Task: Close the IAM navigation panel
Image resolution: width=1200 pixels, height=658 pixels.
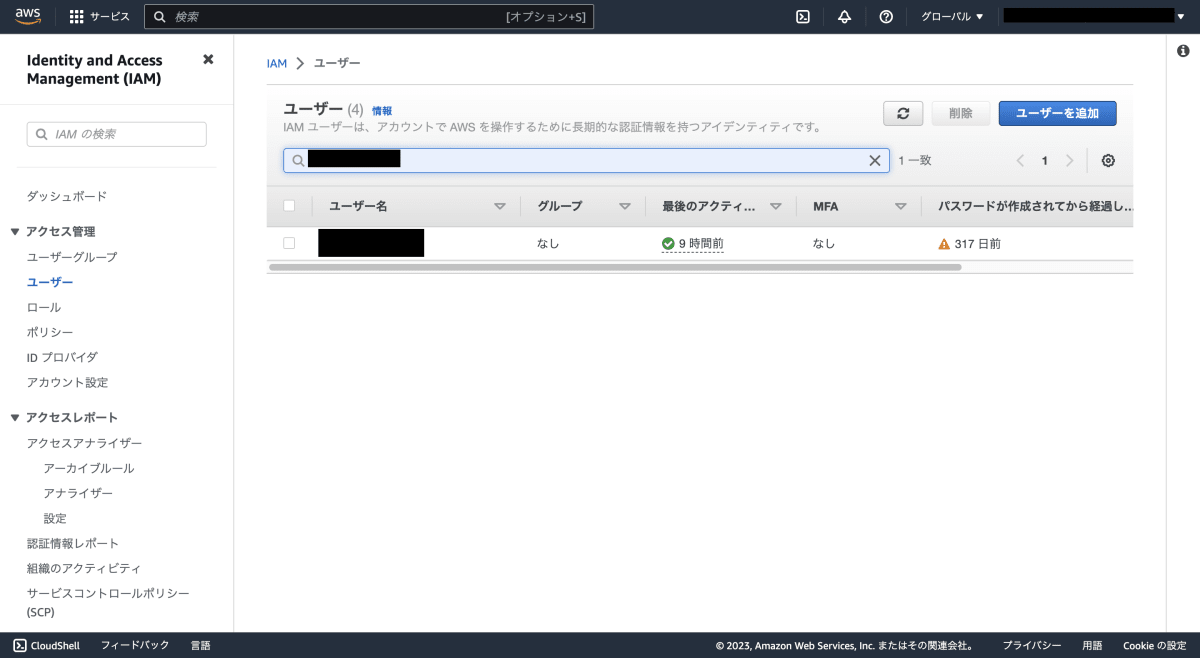Action: (x=208, y=59)
